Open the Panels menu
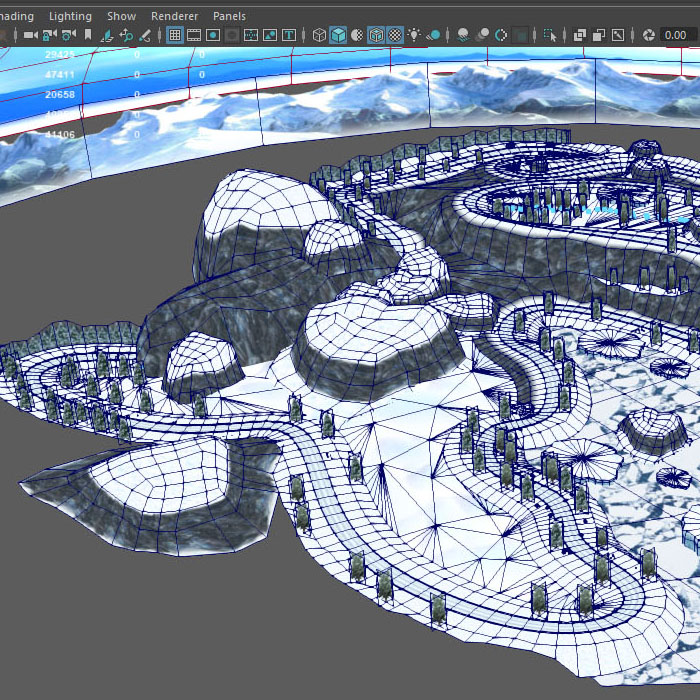The width and height of the screenshot is (700, 700). (229, 16)
